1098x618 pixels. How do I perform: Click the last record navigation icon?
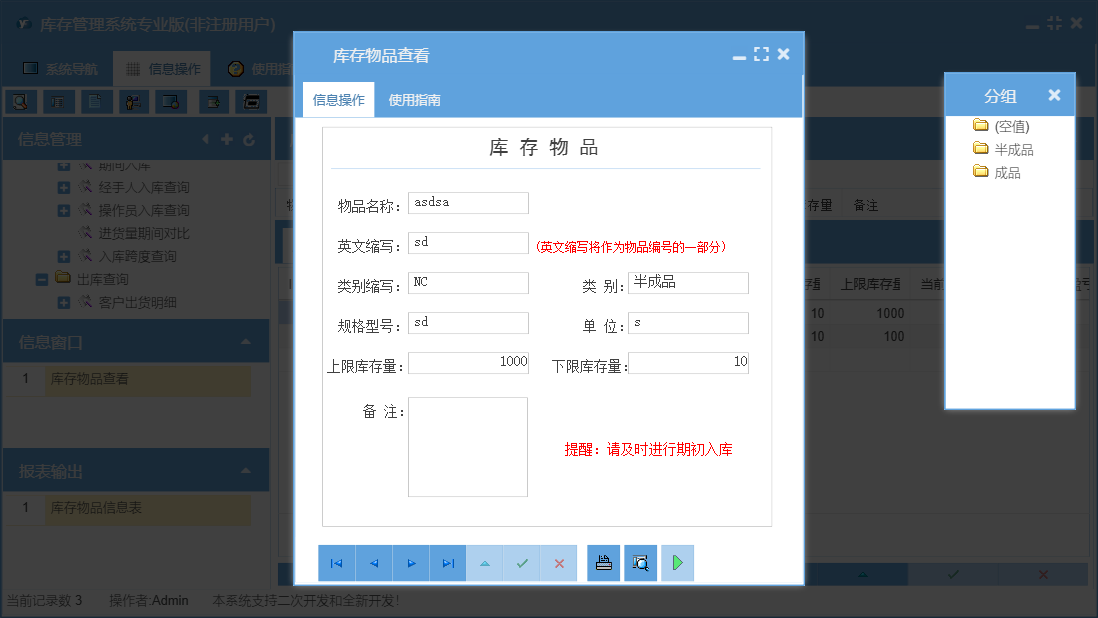448,563
